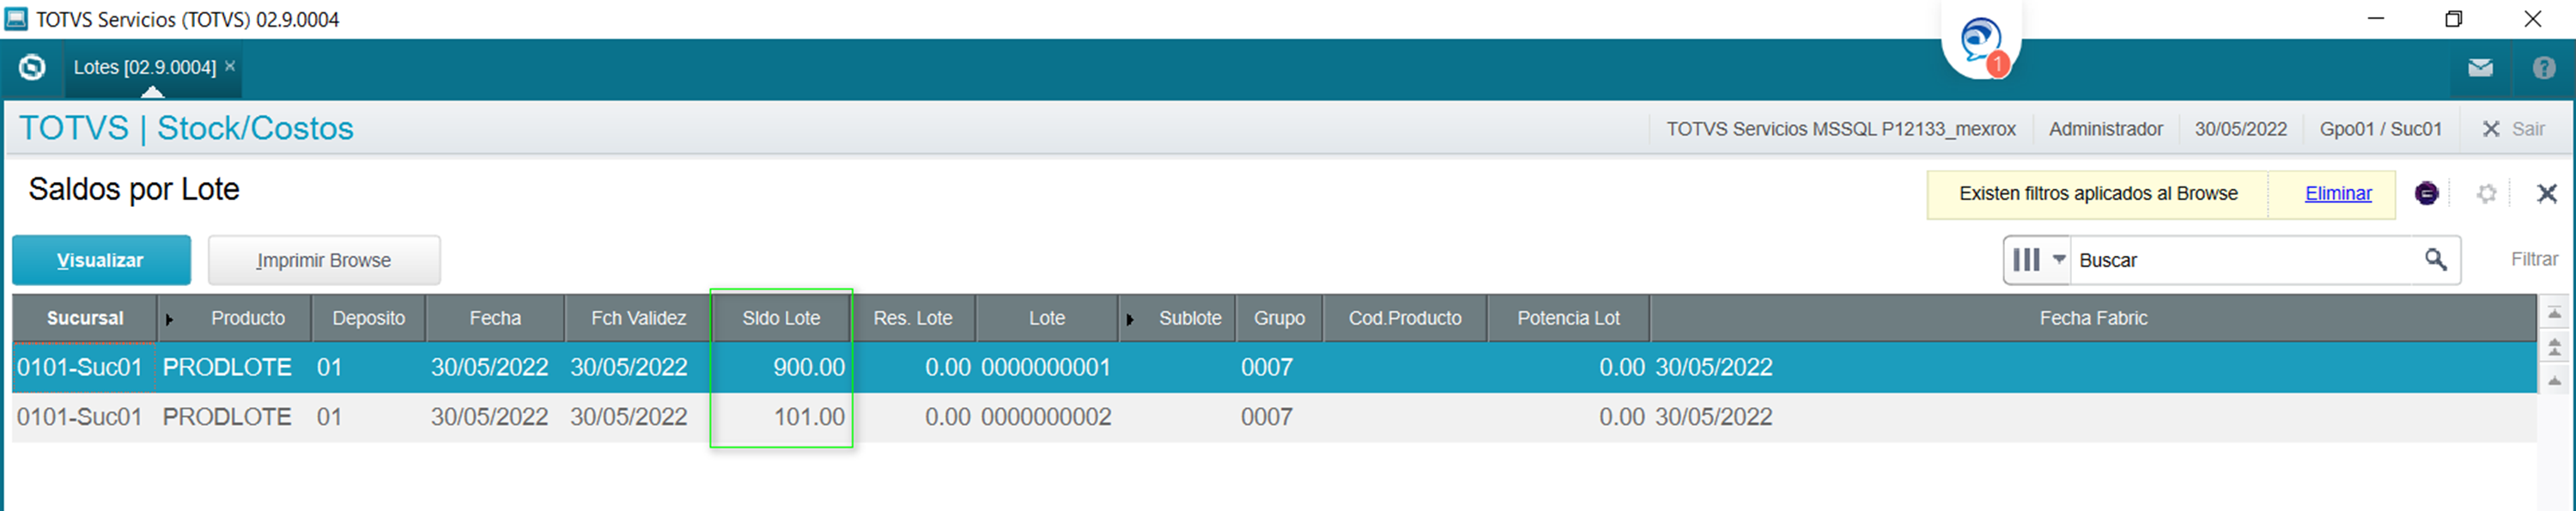
Task: Click scrollbar single-line up arrow
Action: (x=2554, y=381)
